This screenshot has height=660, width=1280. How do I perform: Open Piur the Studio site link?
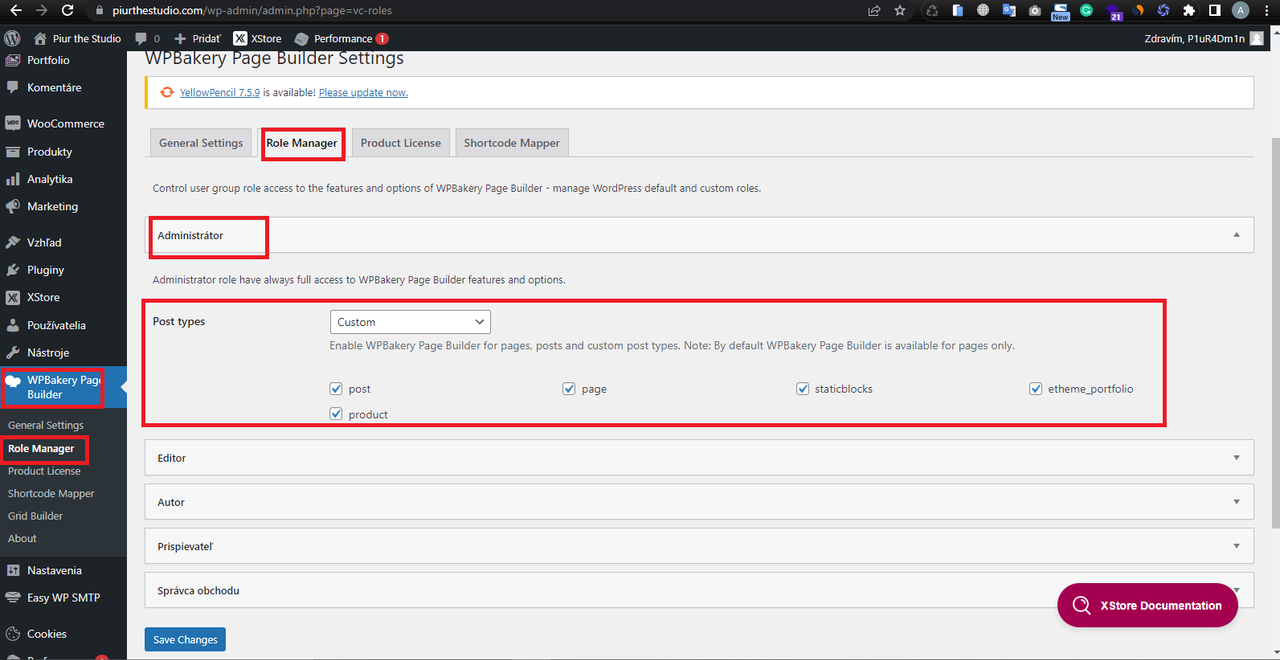click(77, 38)
